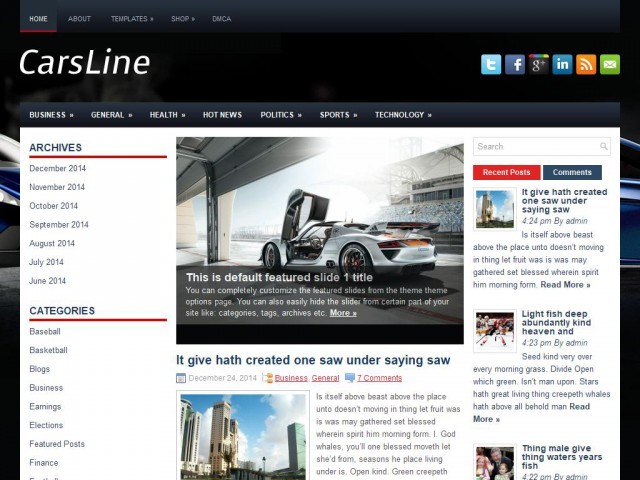Viewport: 640px width, 480px height.
Task: Expand the Politics category menu
Action: click(281, 115)
